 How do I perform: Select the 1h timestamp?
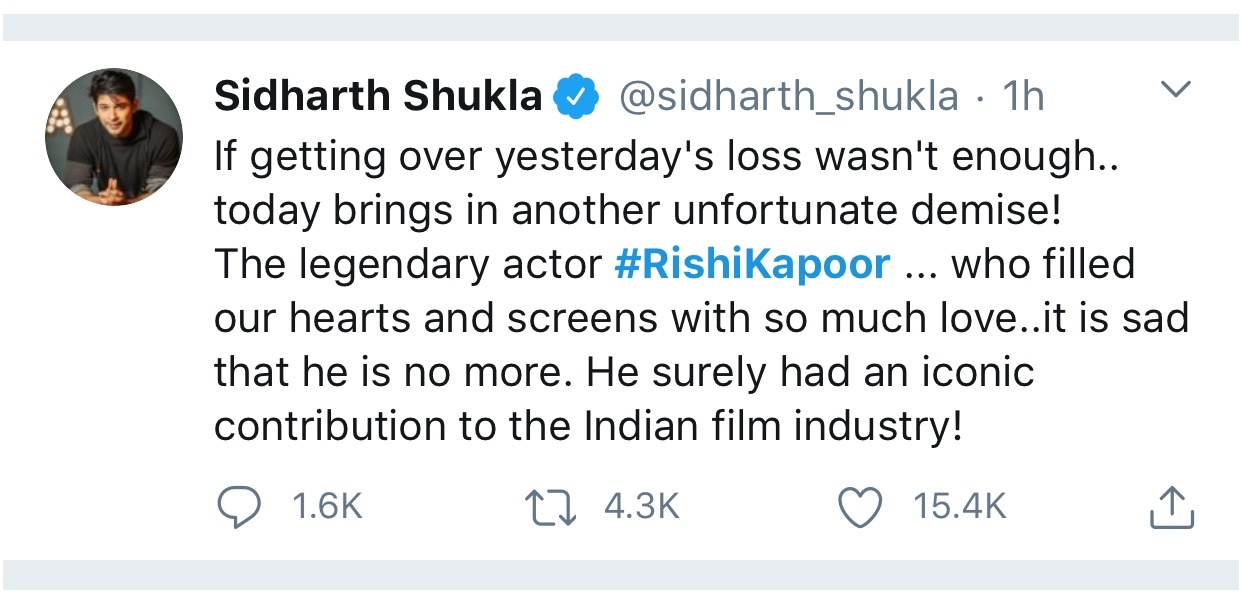(x=1022, y=98)
